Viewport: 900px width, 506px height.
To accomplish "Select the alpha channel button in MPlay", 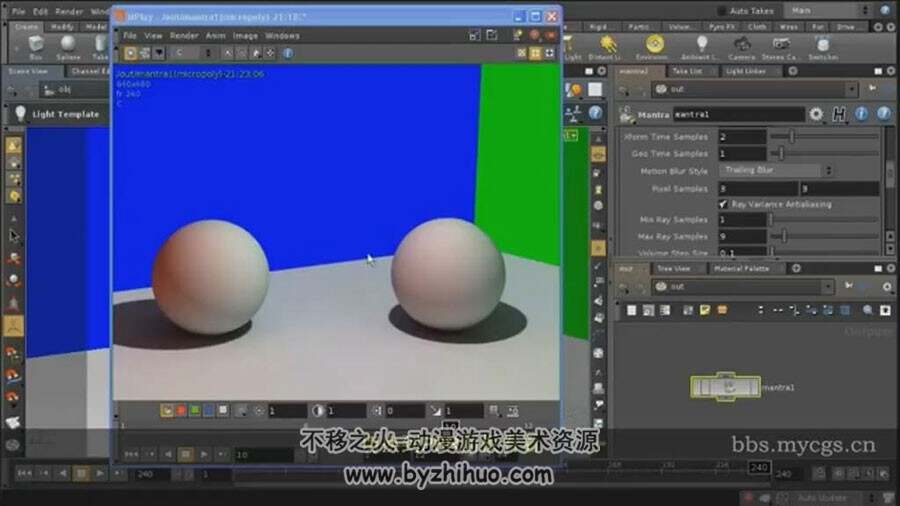I will pyautogui.click(x=223, y=411).
